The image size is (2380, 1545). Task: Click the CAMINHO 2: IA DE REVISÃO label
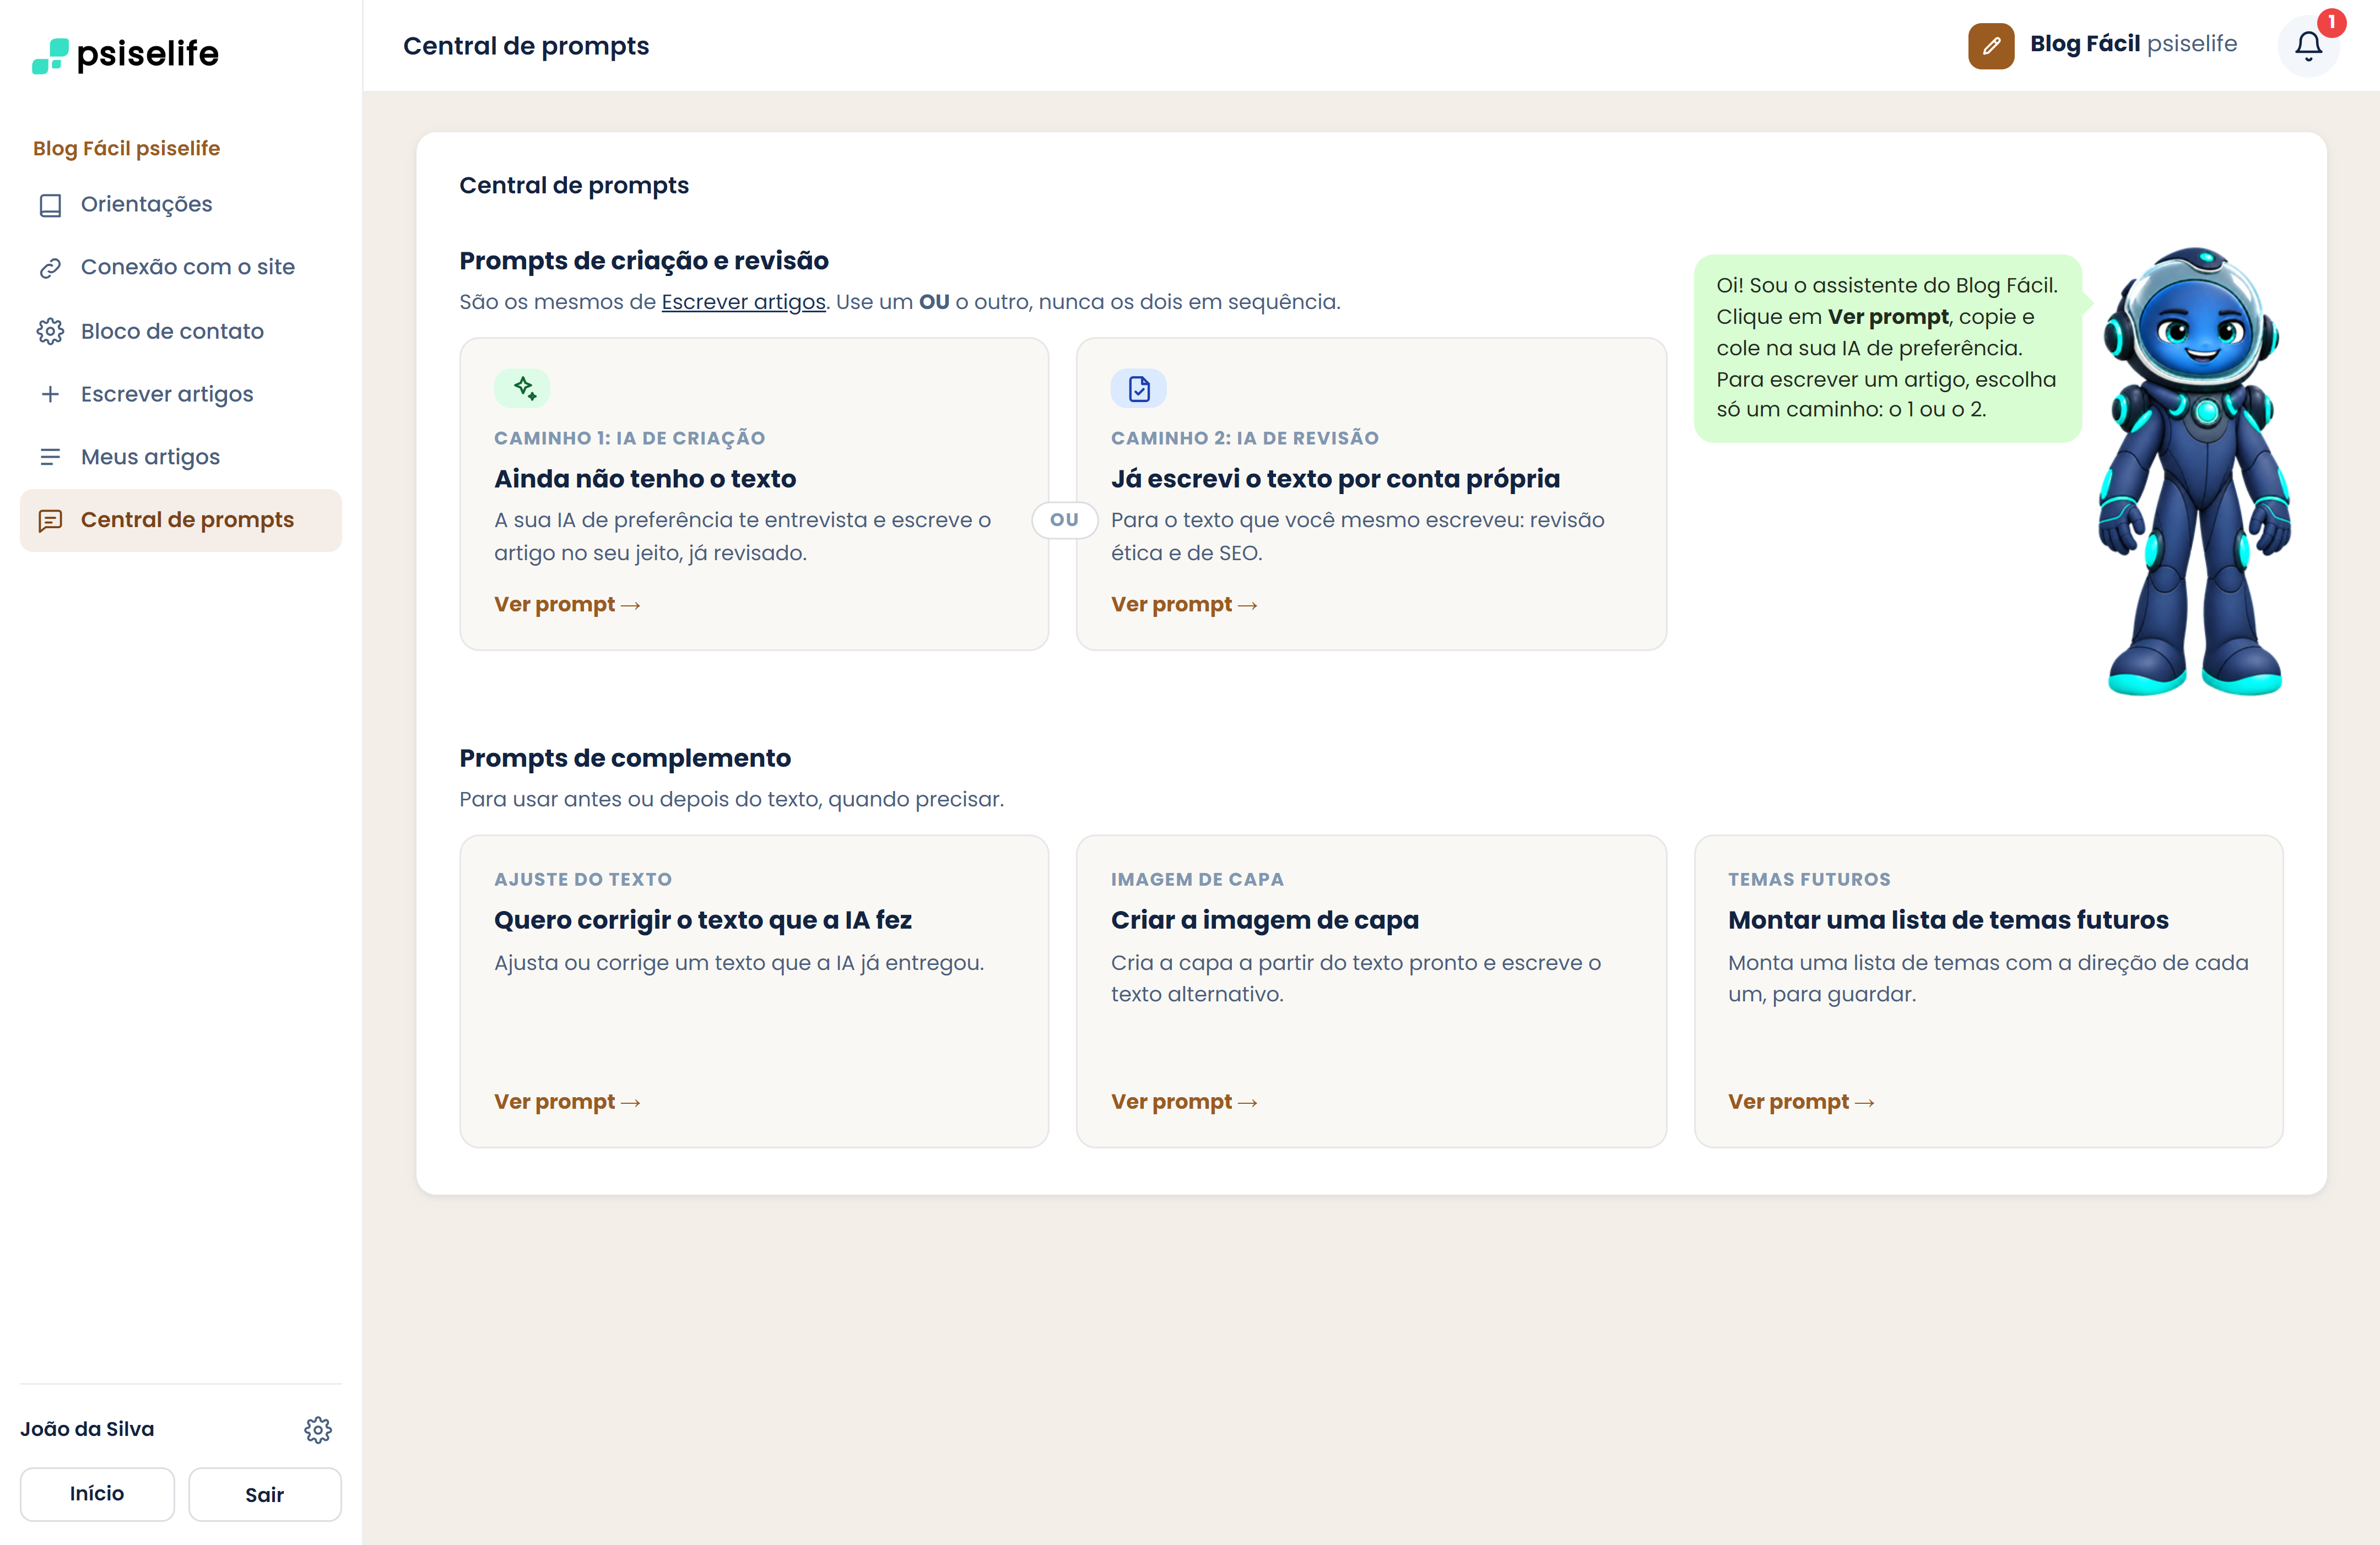tap(1245, 438)
